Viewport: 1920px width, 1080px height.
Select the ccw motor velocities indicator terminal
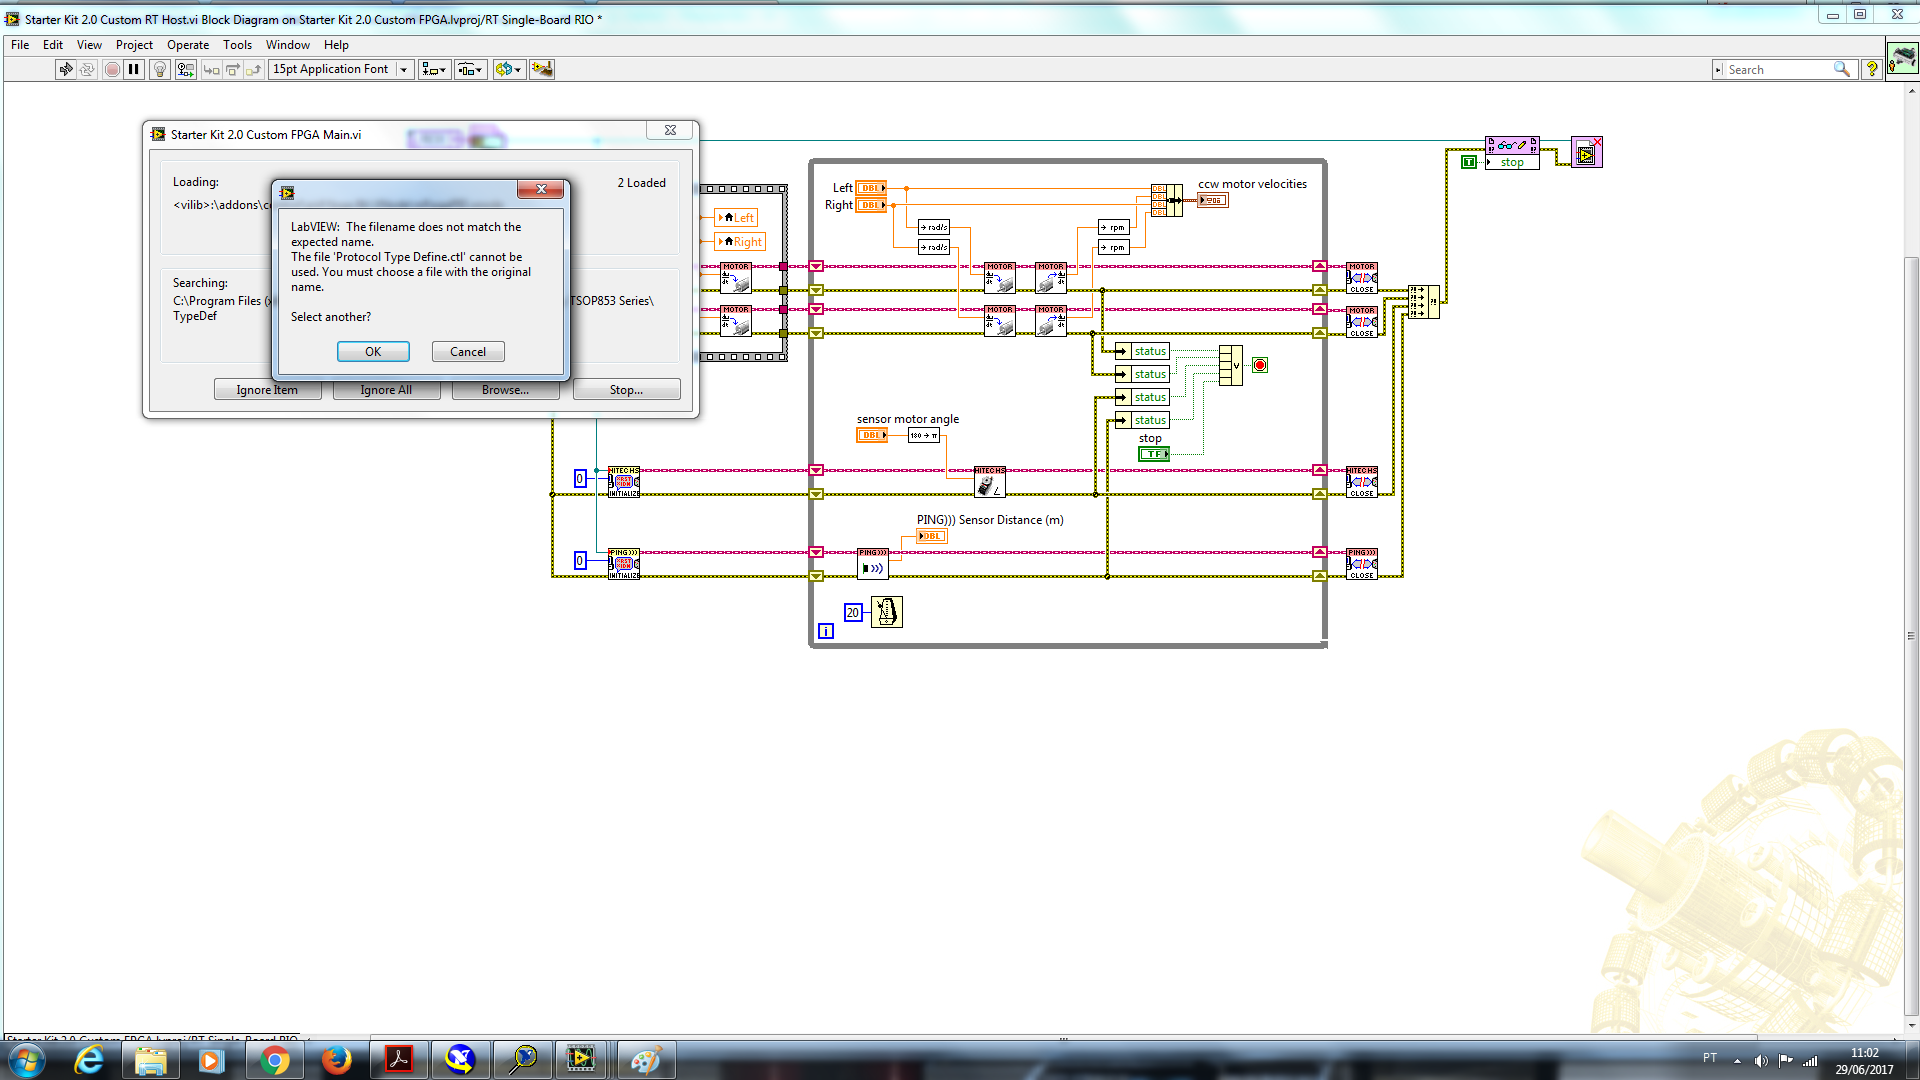point(1213,201)
